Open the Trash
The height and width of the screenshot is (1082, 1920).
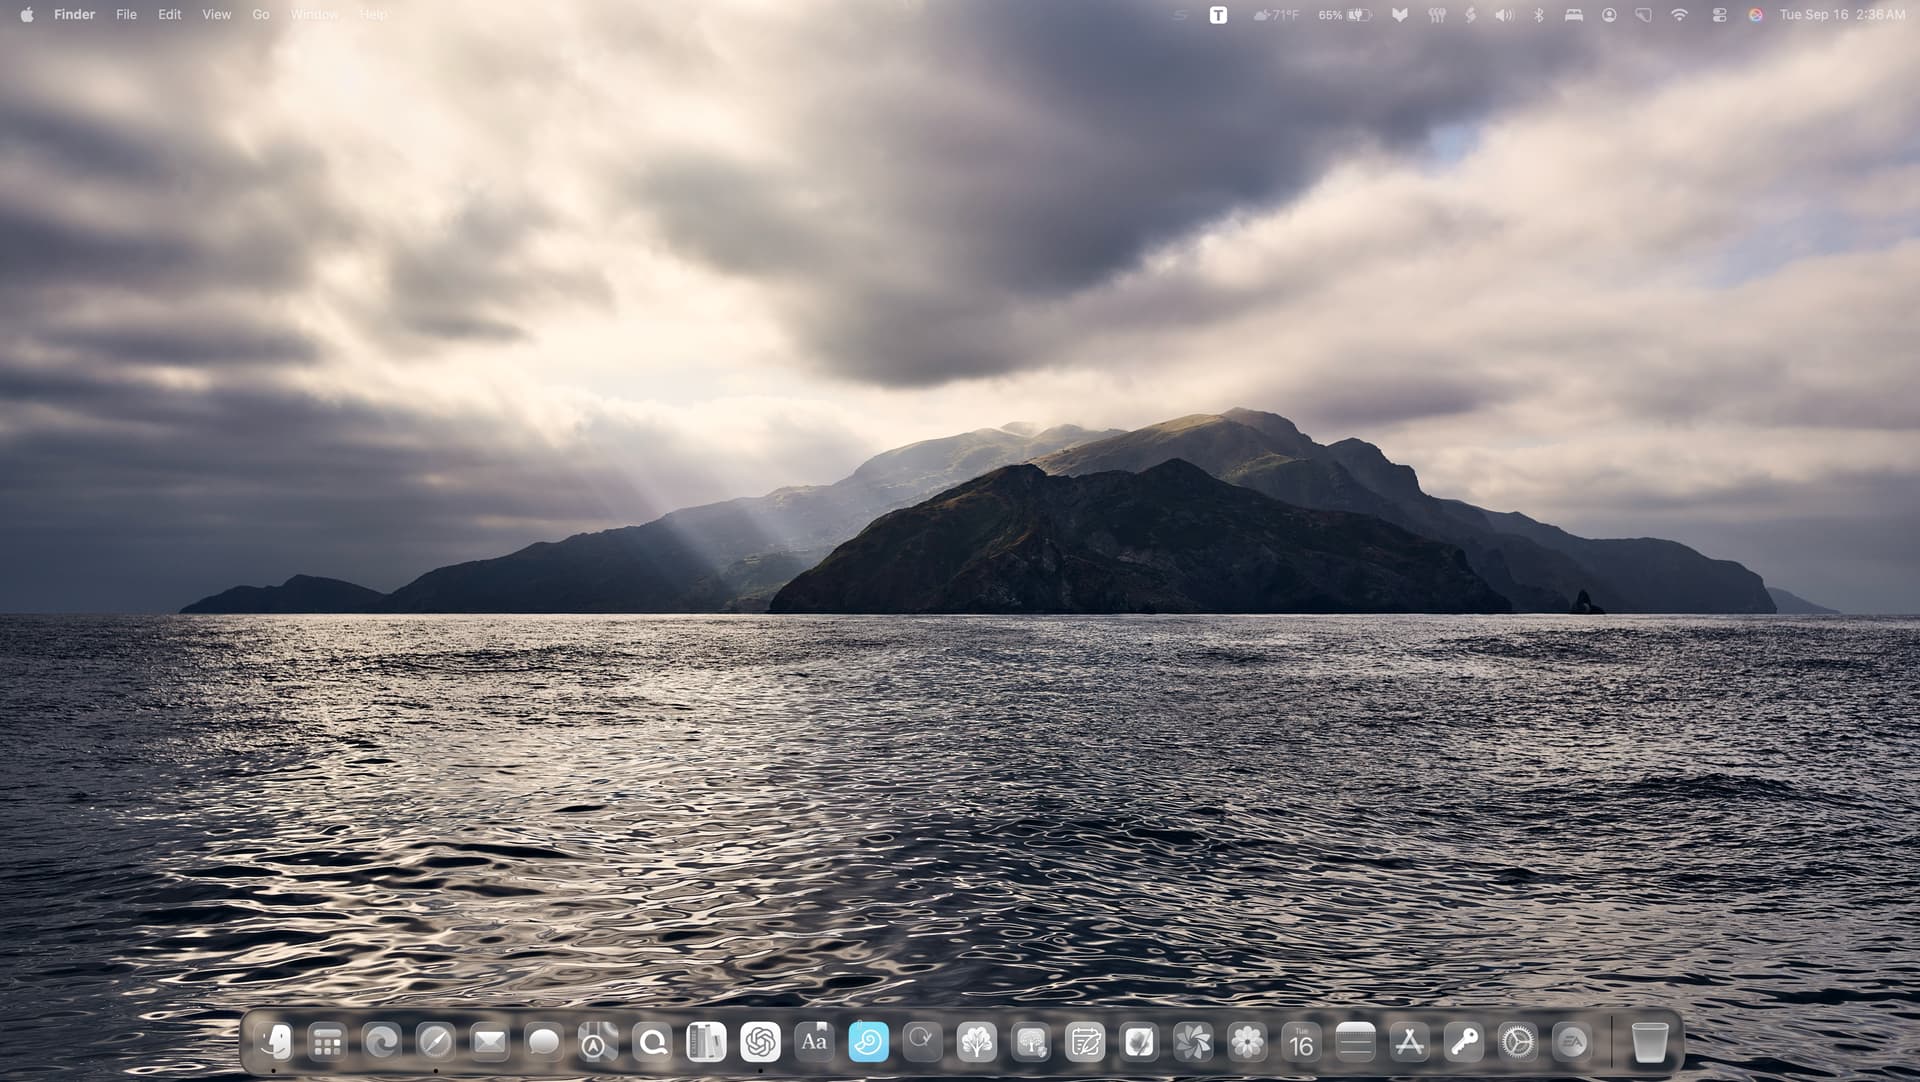click(1649, 1042)
